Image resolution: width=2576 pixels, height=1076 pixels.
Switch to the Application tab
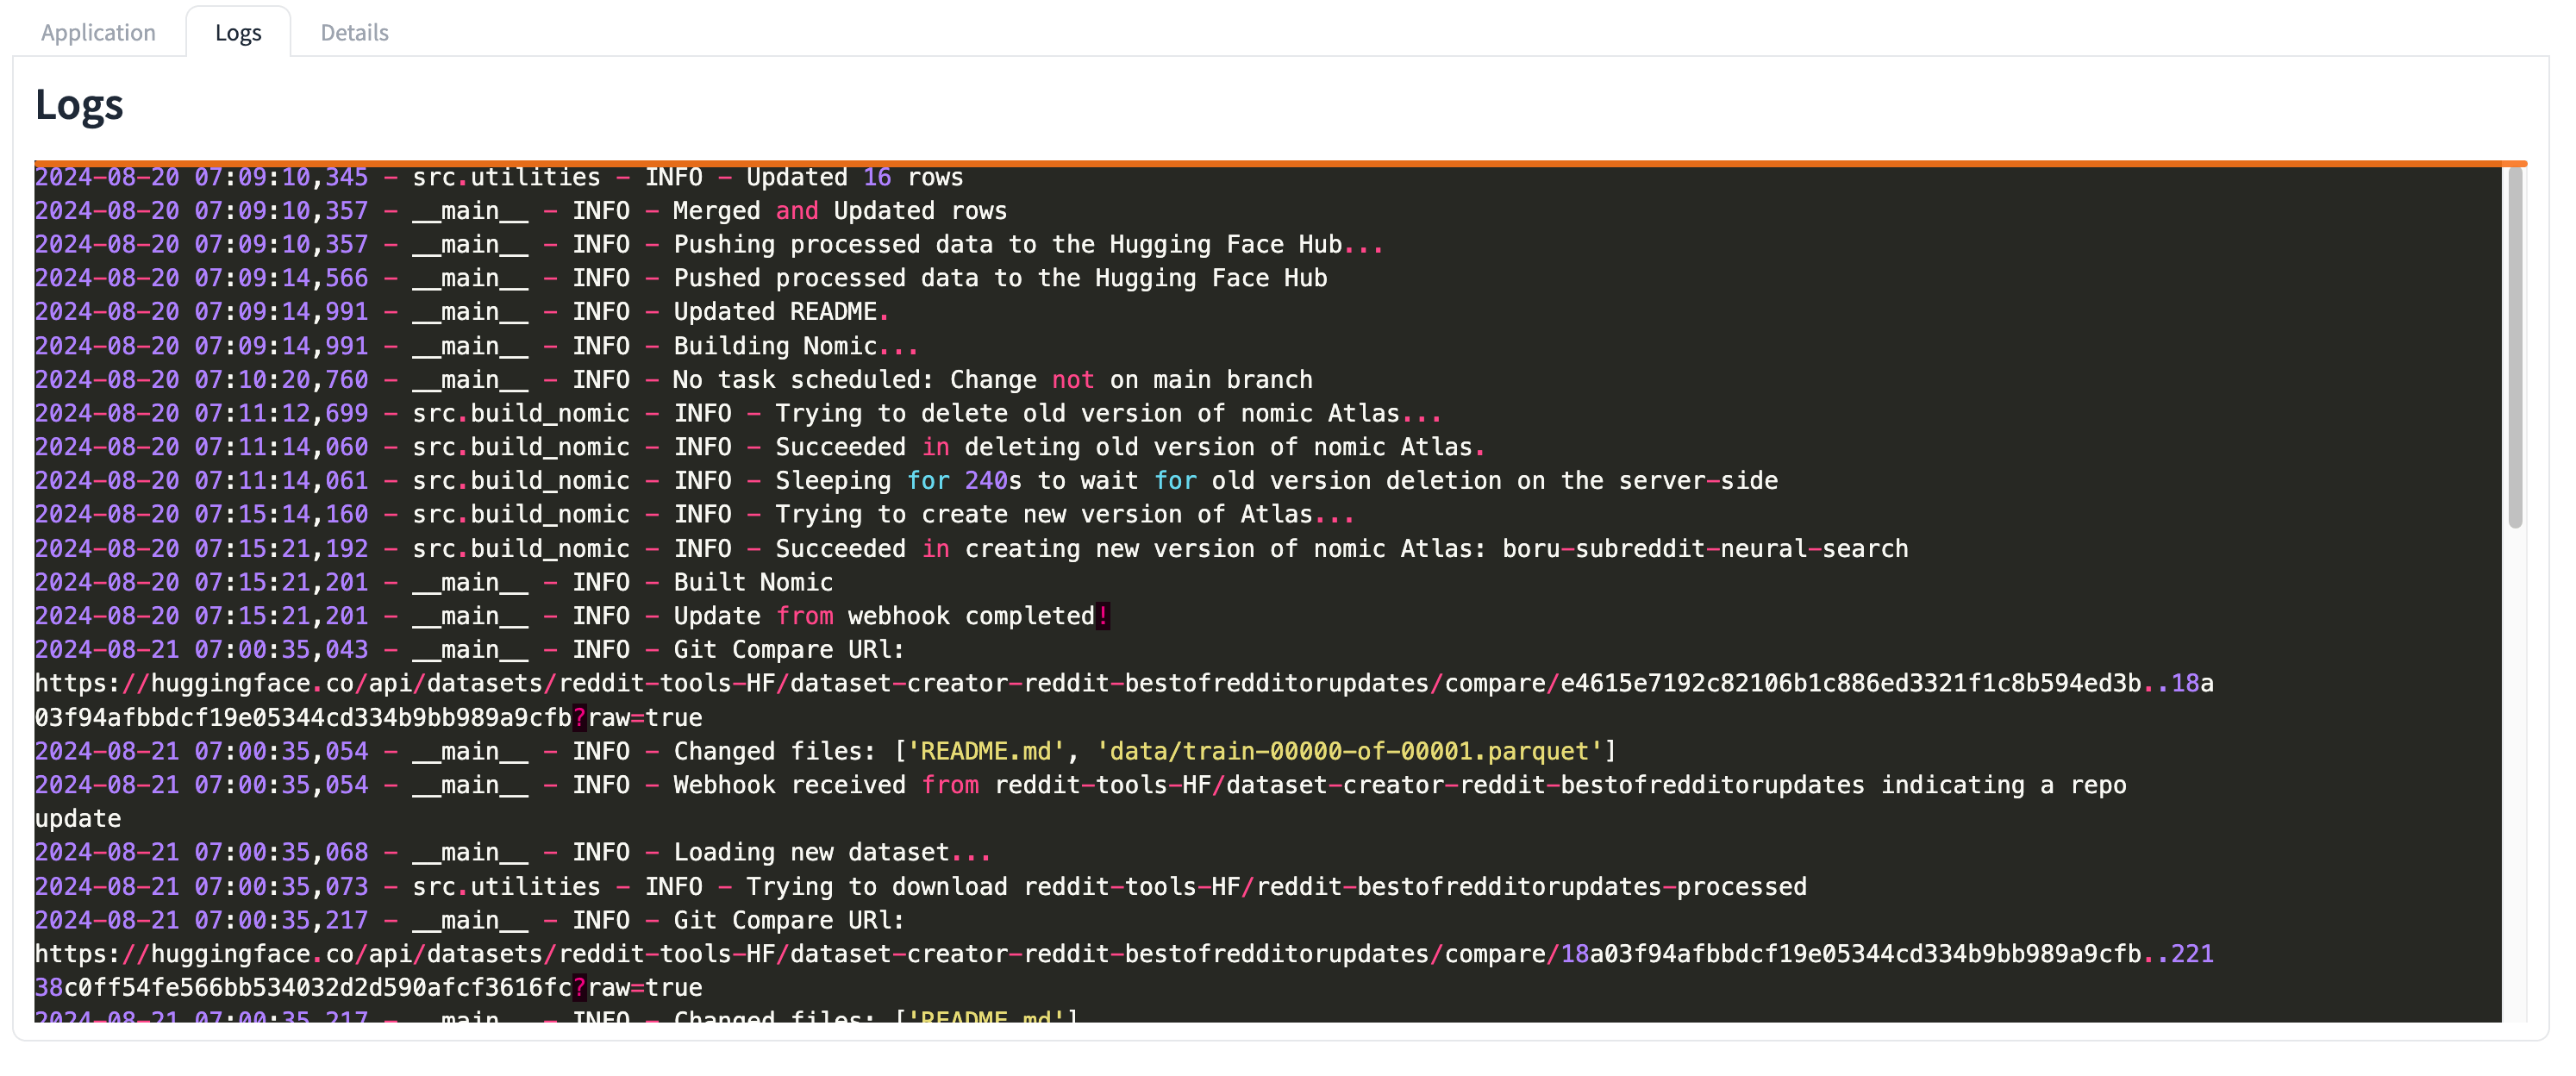point(96,29)
